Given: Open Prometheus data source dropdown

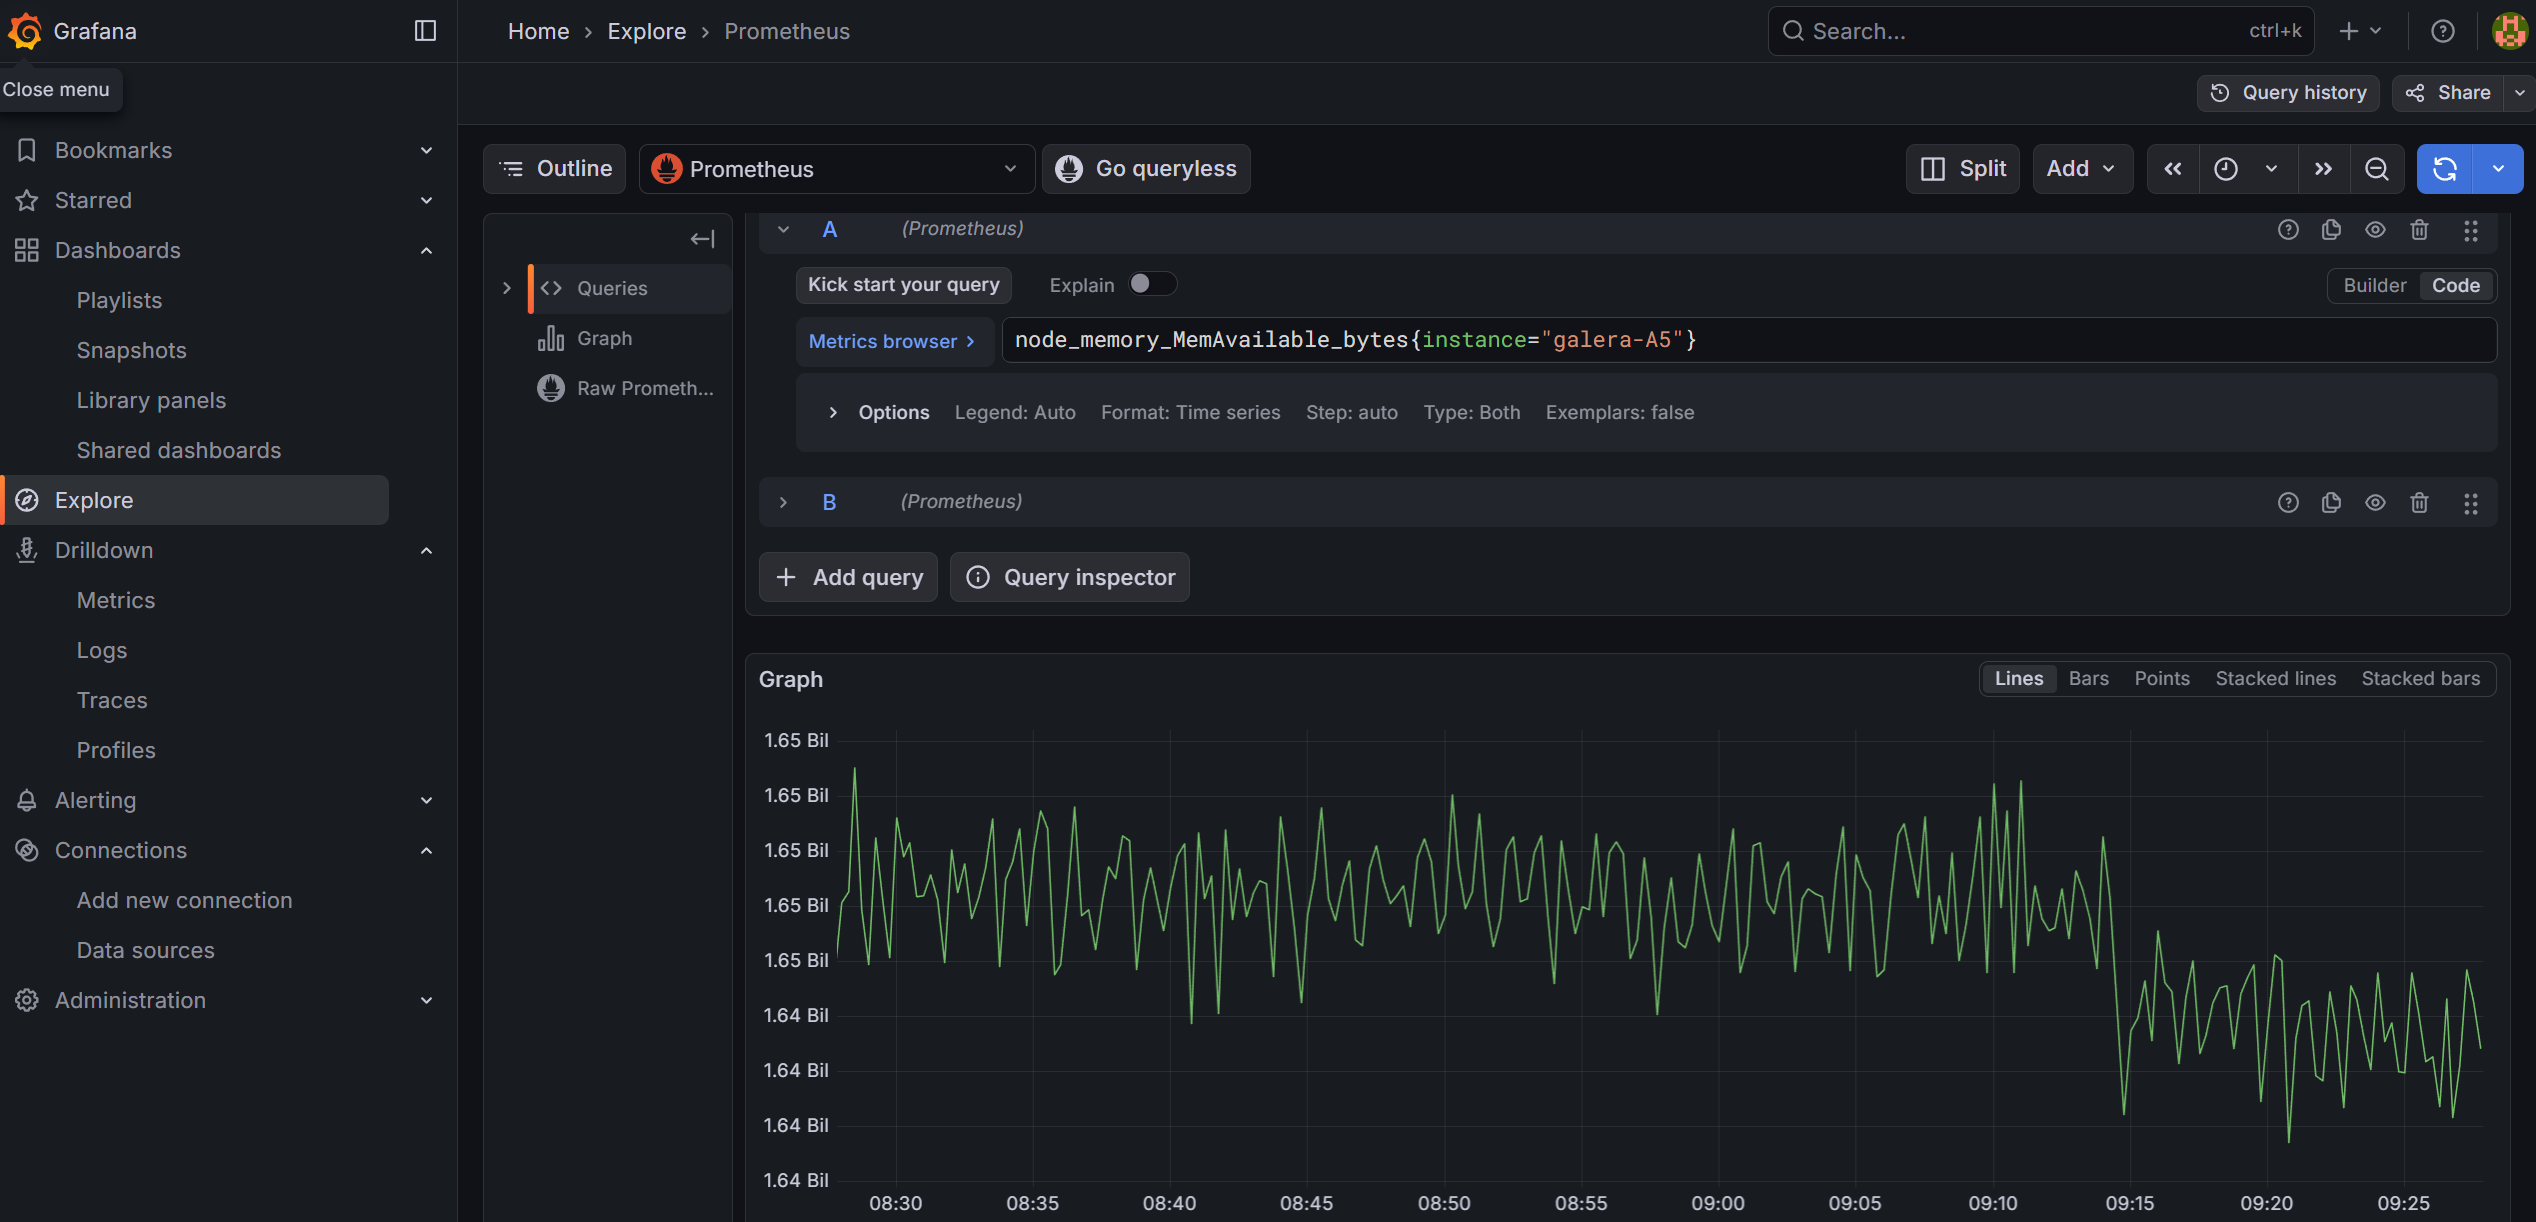Looking at the screenshot, I should tap(834, 169).
